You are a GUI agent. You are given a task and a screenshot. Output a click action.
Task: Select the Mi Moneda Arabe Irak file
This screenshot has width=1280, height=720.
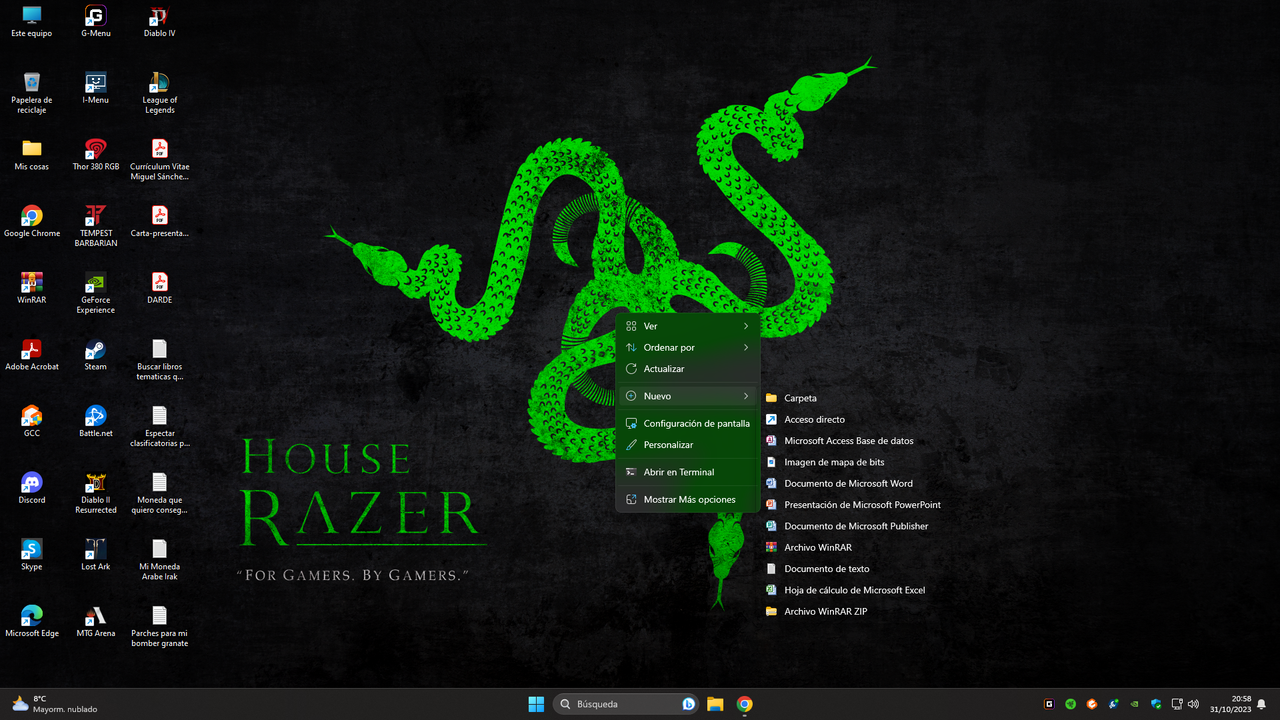click(159, 559)
